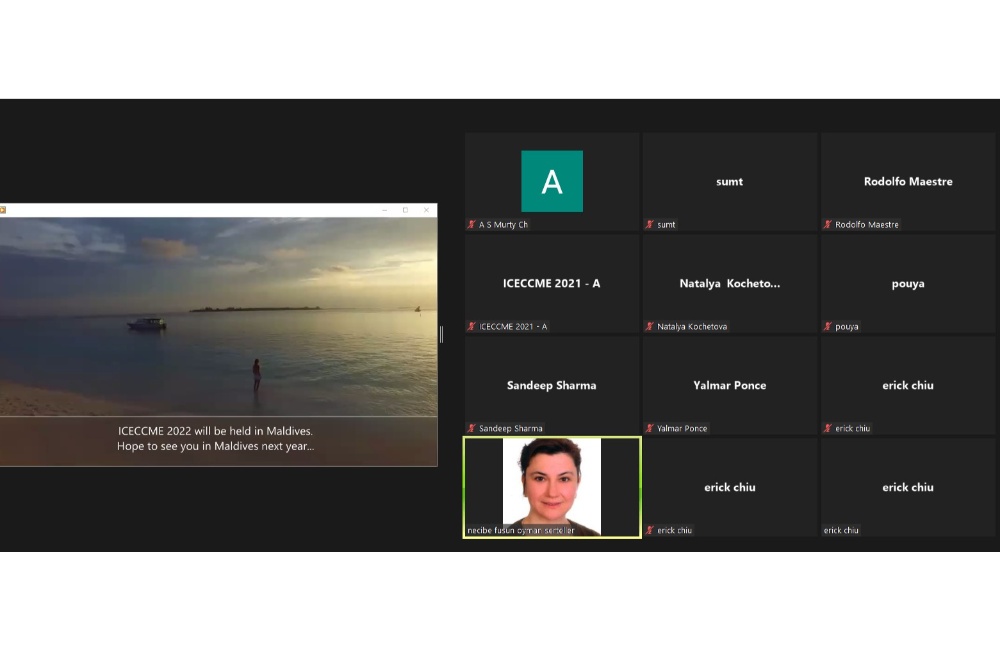Image resolution: width=1000 pixels, height=650 pixels.
Task: Select the large 'Natalya Kocheto...' name tile
Action: pos(730,284)
